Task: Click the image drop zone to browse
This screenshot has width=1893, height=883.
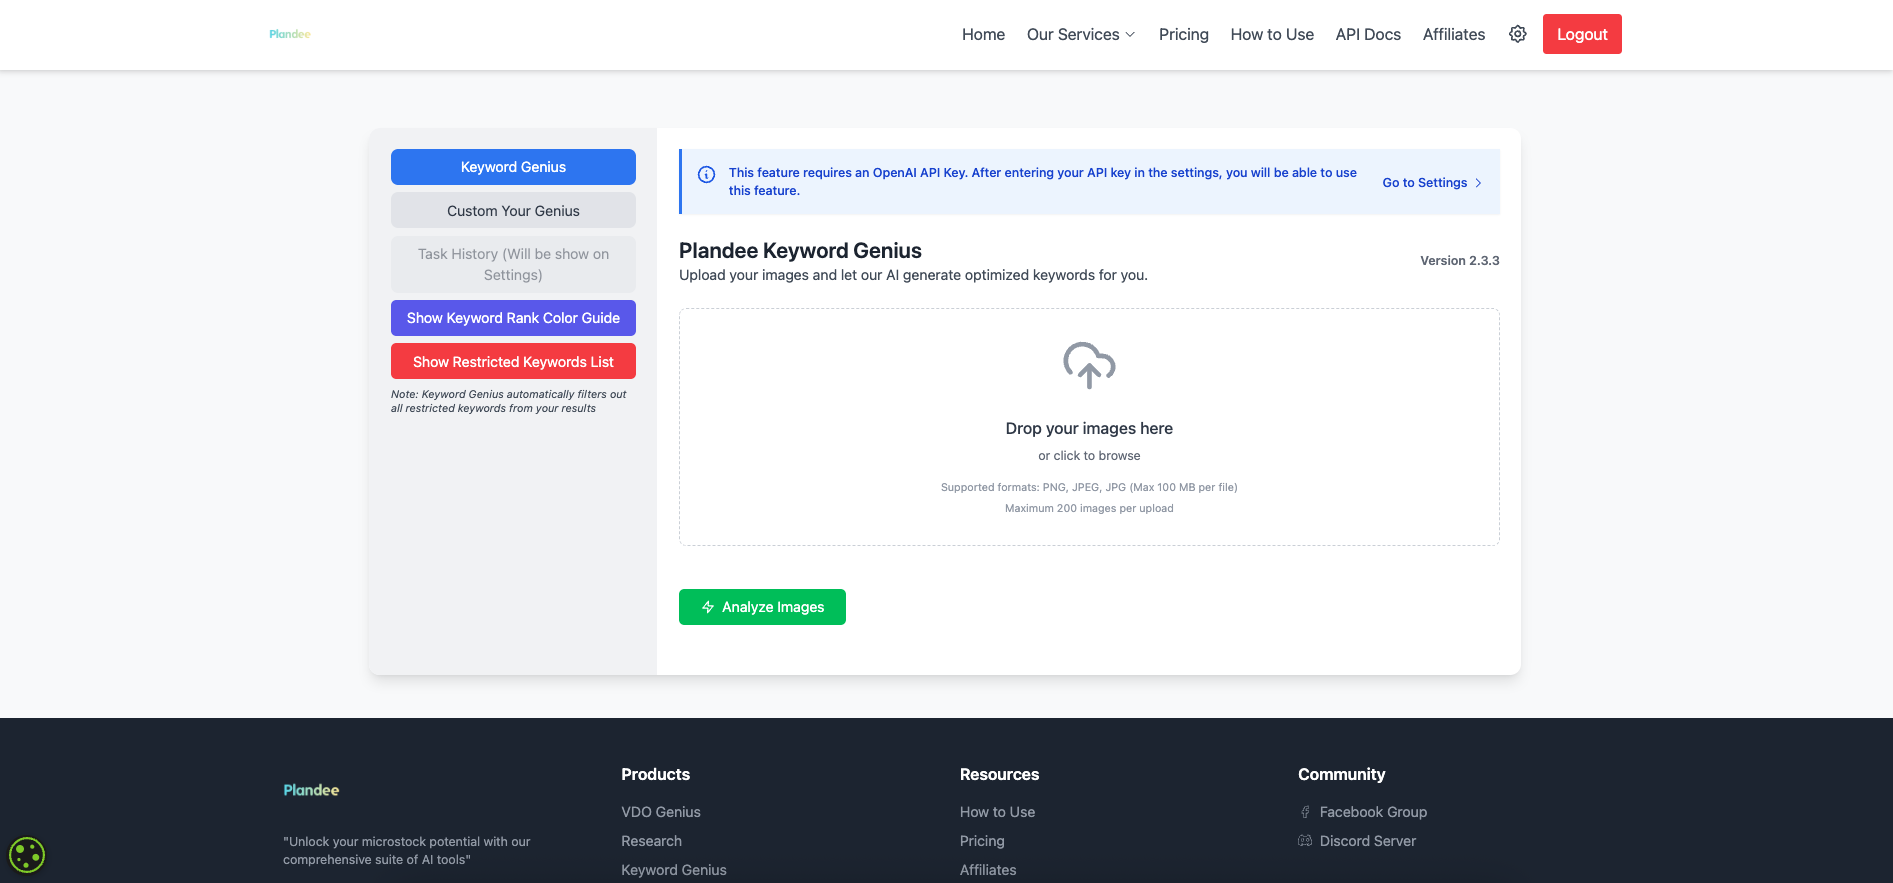Action: [1089, 427]
